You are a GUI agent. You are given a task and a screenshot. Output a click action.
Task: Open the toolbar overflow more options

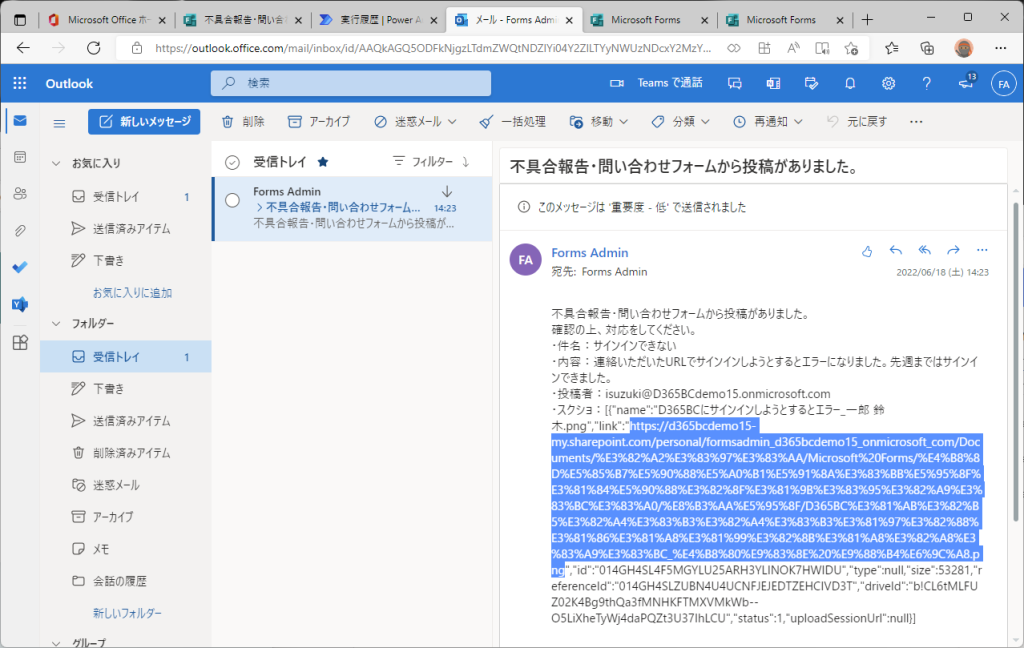point(916,122)
